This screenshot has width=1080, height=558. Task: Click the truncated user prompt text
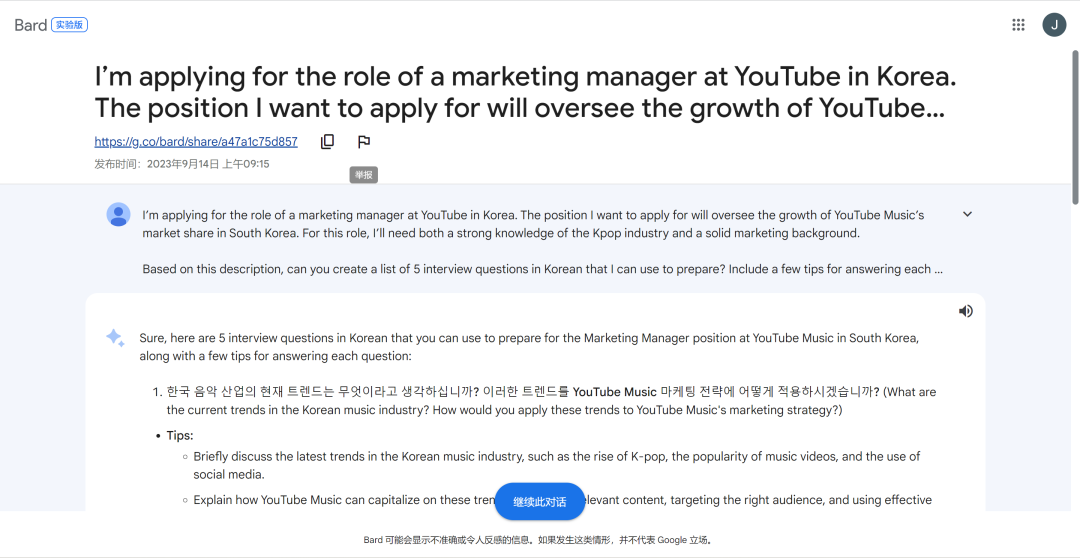click(542, 242)
